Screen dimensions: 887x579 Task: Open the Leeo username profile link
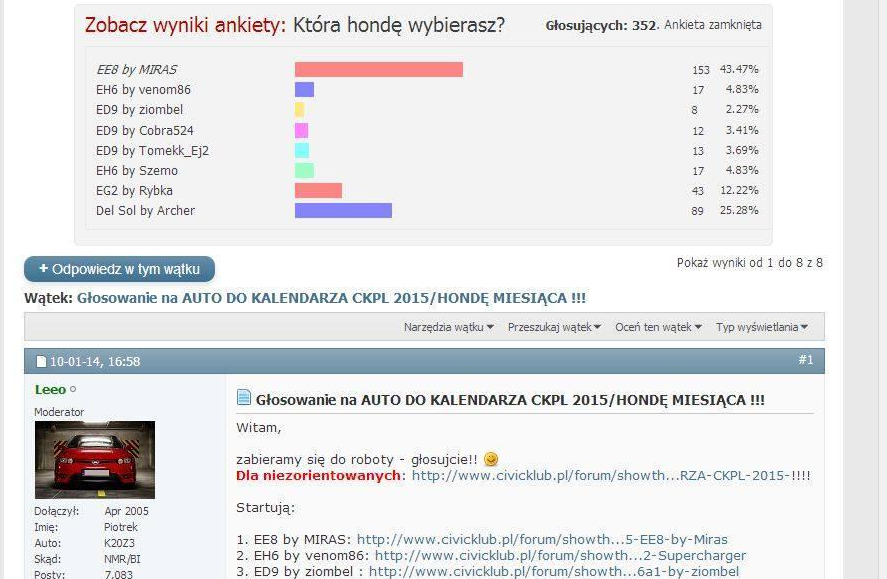point(50,390)
